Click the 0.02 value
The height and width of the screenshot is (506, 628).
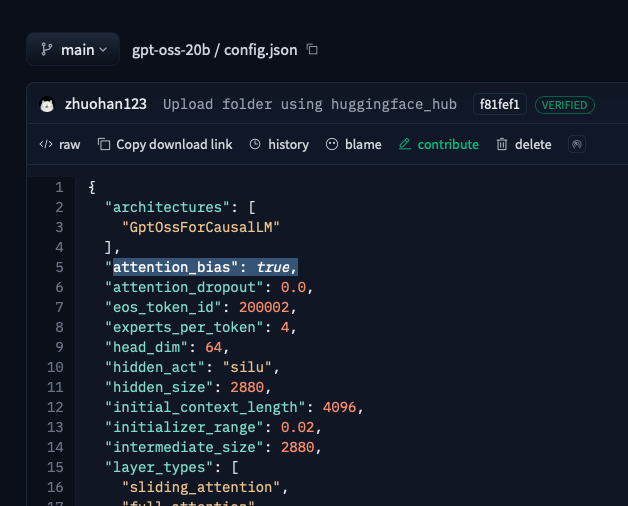click(x=298, y=427)
